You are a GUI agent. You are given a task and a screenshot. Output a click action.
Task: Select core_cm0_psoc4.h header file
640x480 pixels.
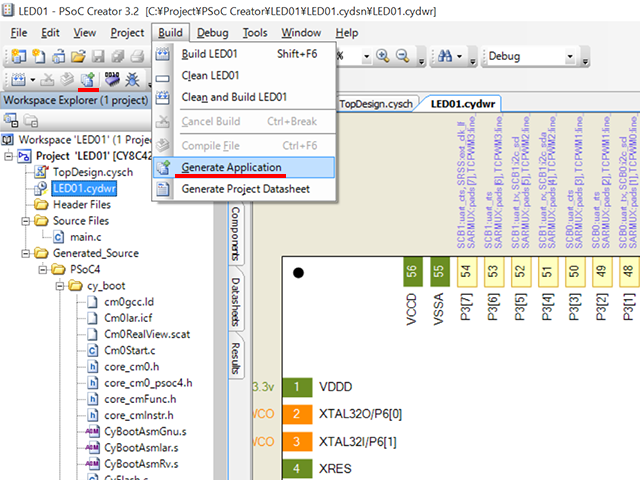(148, 383)
